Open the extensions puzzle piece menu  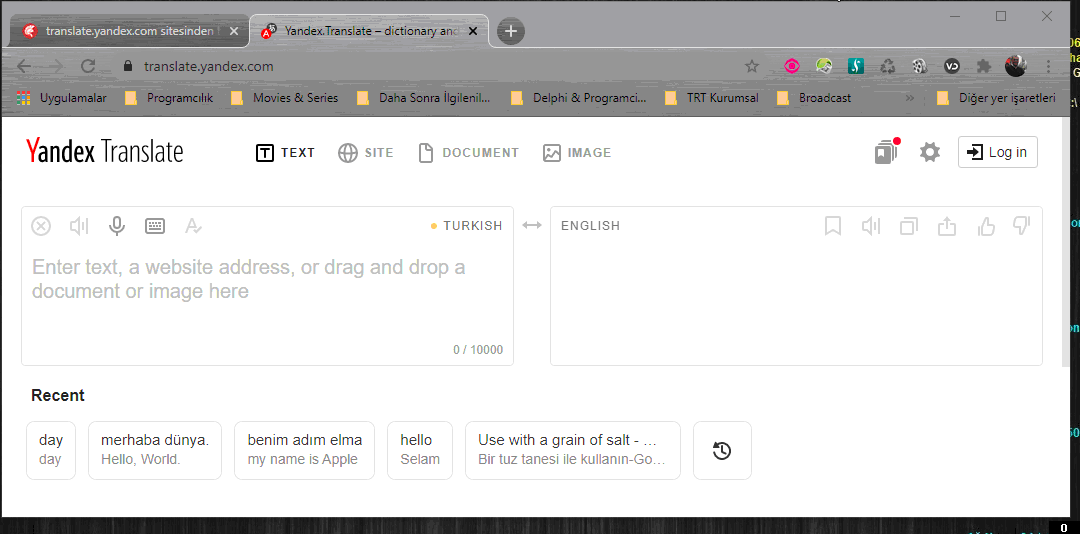(x=984, y=66)
